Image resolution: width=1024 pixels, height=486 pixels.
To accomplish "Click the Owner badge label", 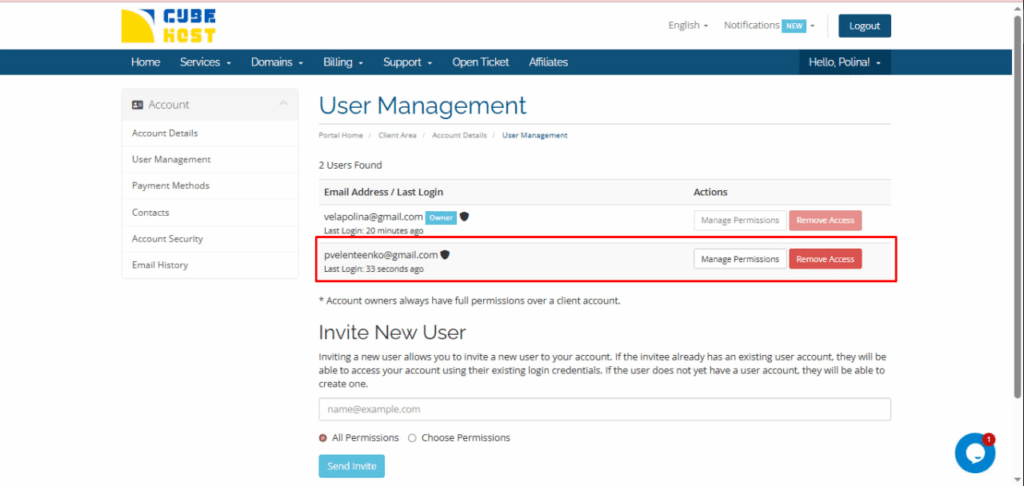I will tap(441, 217).
